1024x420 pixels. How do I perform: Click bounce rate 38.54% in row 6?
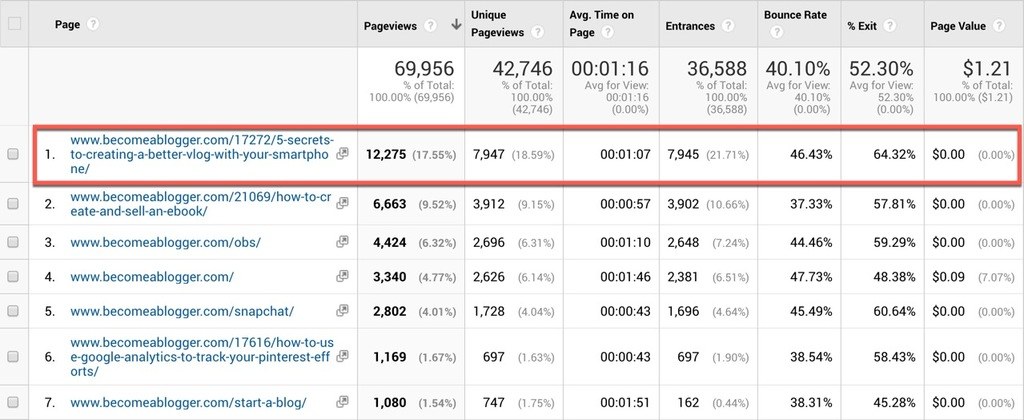(810, 357)
